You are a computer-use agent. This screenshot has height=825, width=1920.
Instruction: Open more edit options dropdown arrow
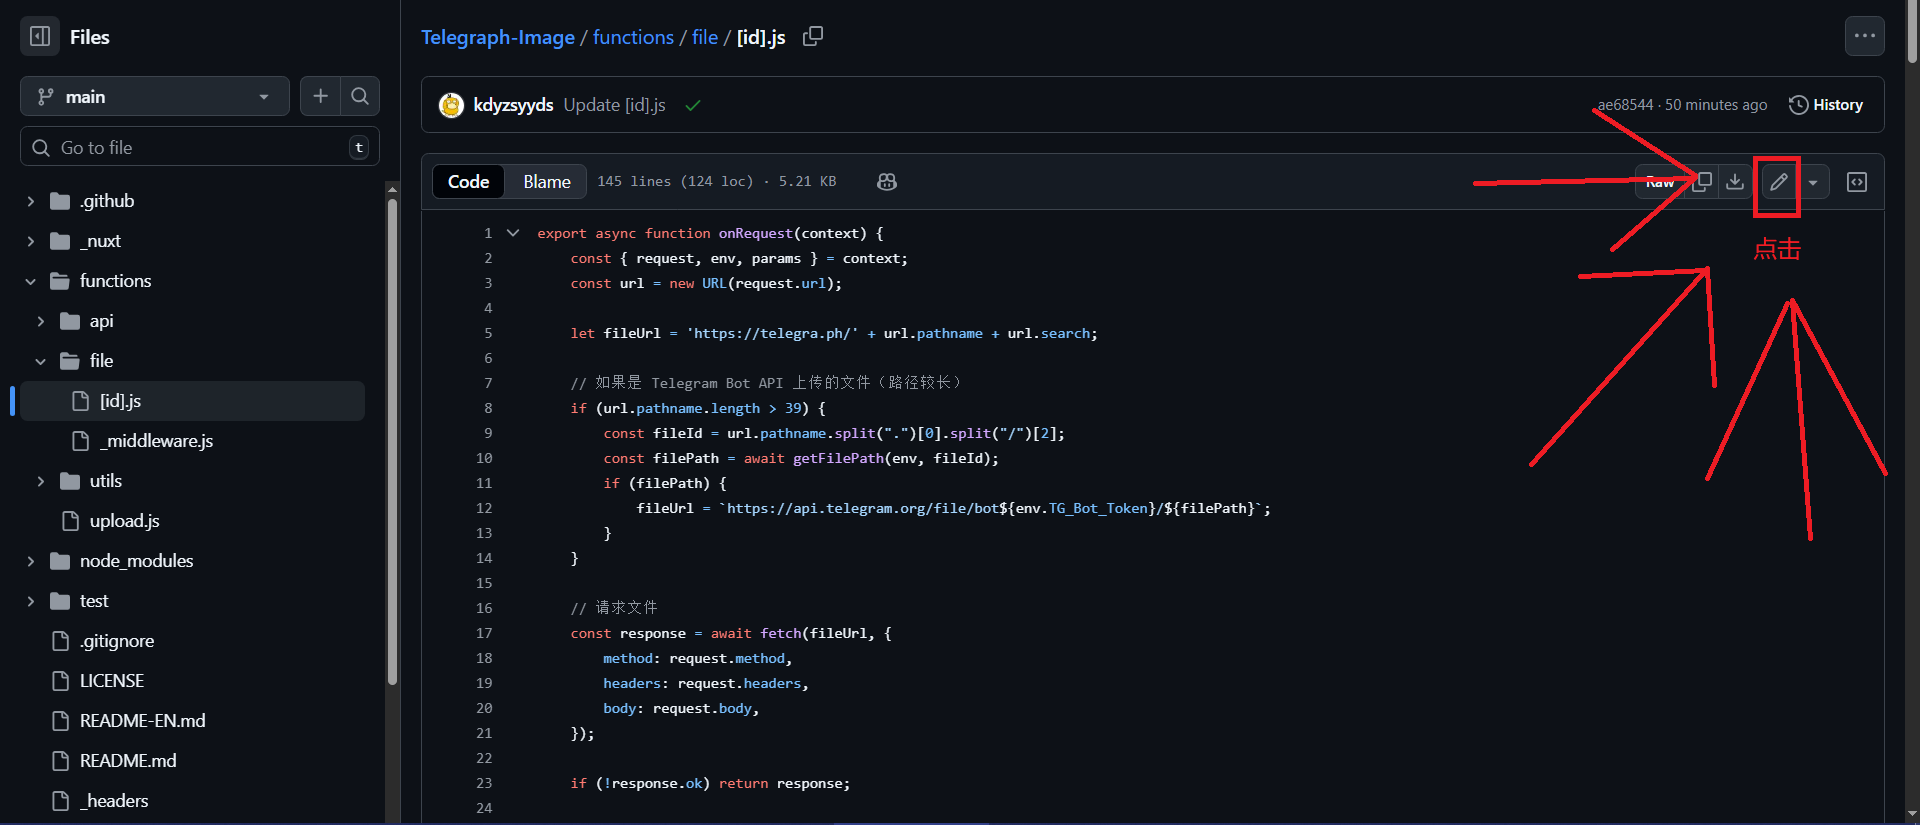pos(1813,182)
